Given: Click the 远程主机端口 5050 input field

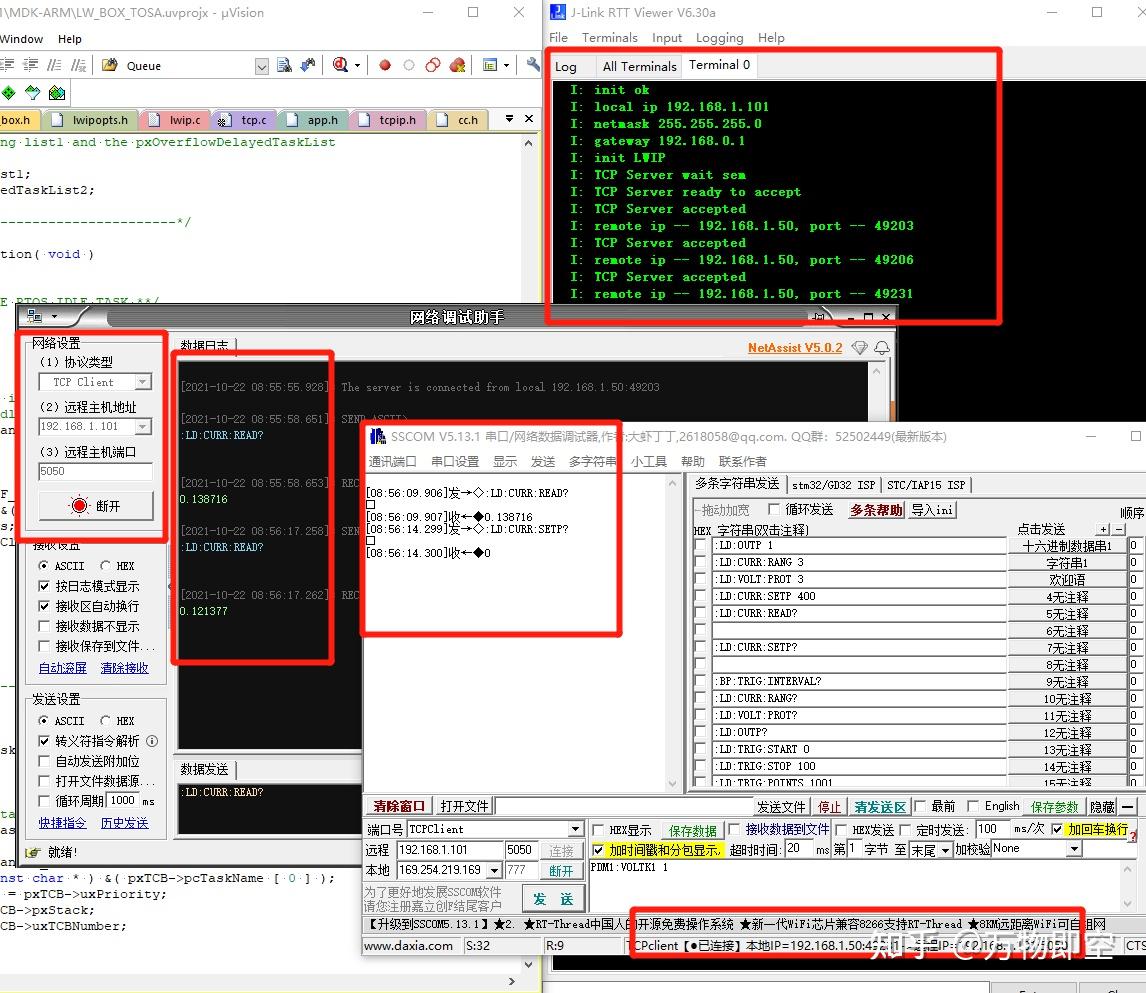Looking at the screenshot, I should pos(95,471).
